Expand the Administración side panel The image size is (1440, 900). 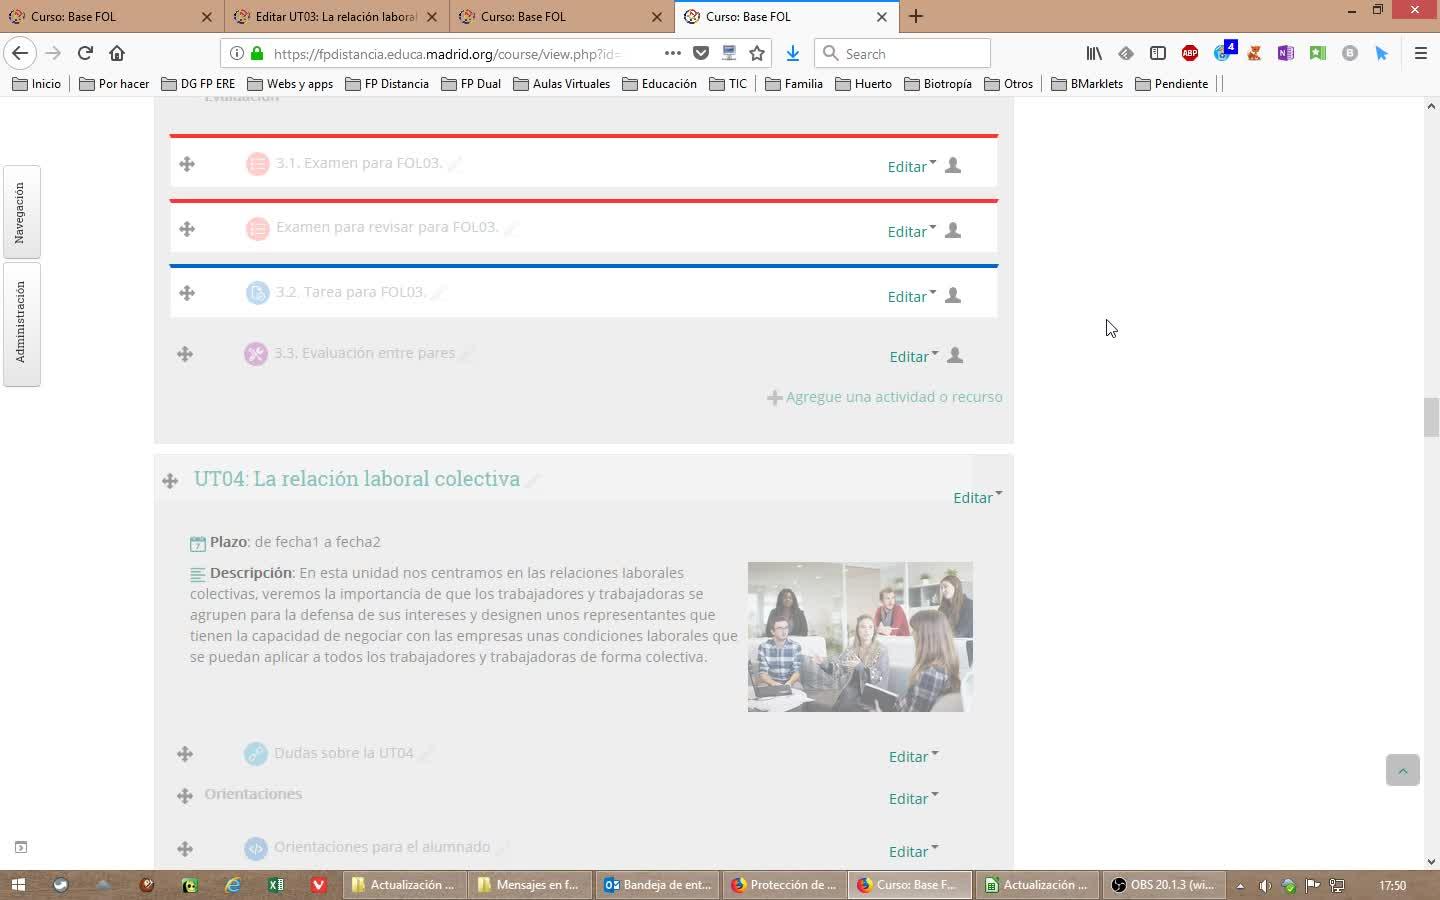point(21,323)
